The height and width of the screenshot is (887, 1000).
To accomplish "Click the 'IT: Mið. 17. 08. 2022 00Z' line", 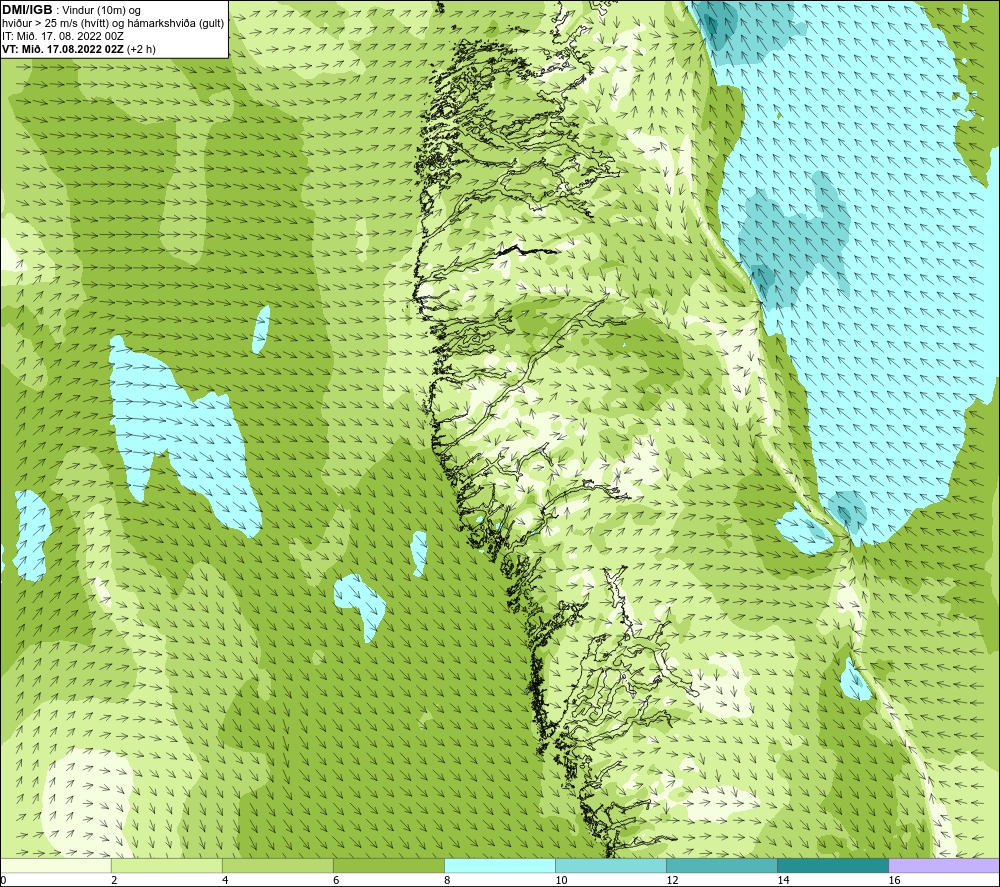I will [x=62, y=36].
